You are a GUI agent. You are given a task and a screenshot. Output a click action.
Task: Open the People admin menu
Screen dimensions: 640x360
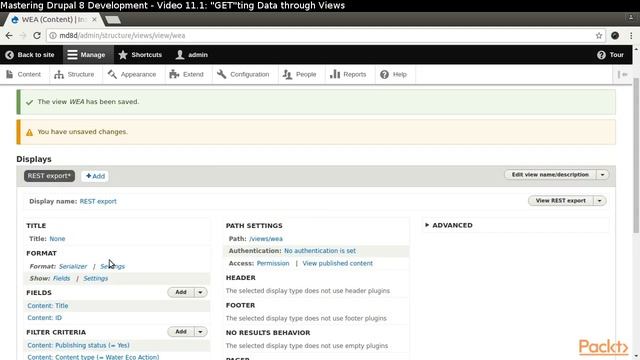click(x=300, y=74)
